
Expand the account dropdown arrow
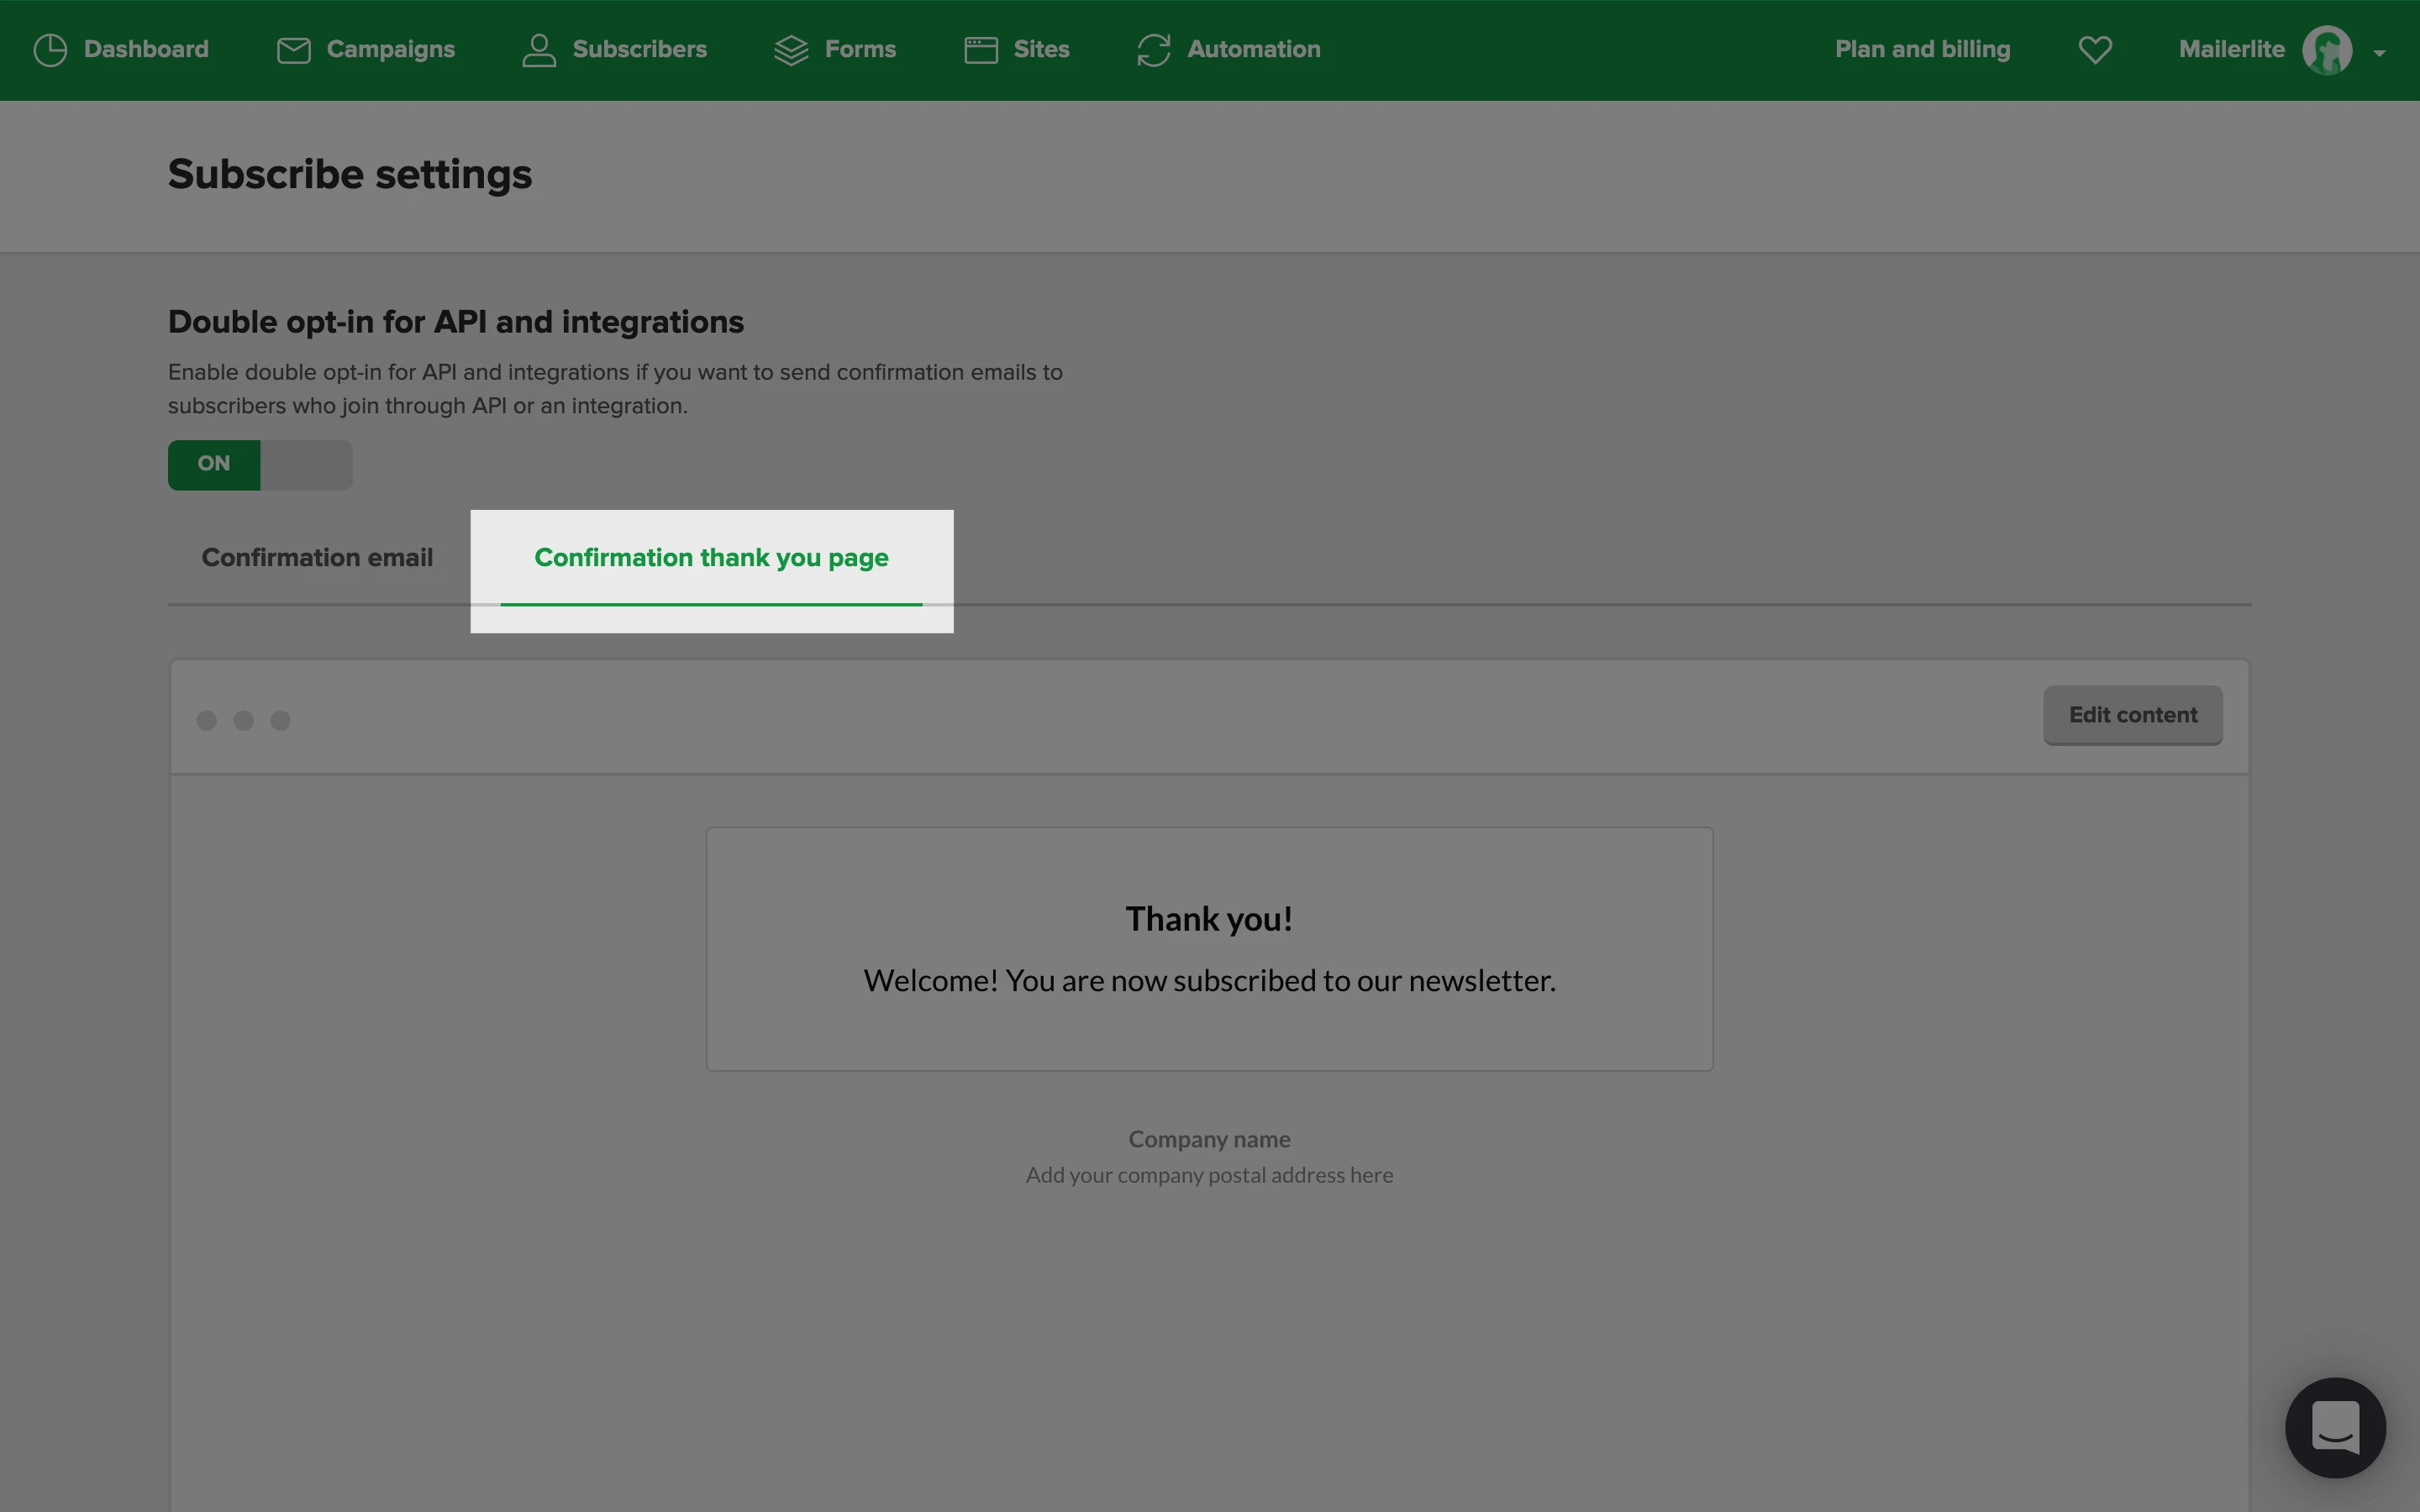pos(2380,53)
